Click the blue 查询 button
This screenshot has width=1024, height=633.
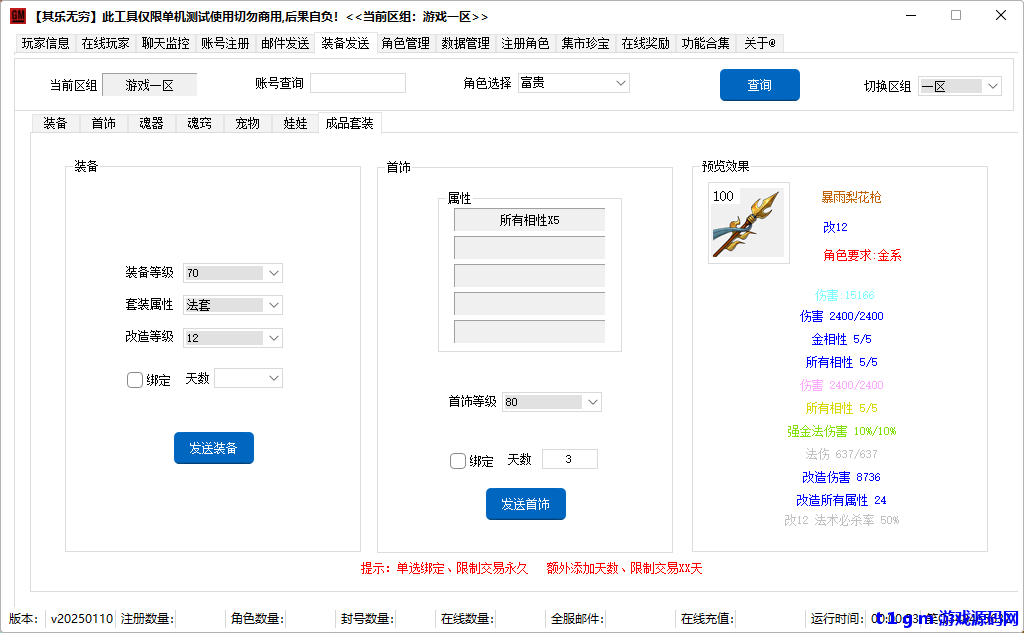tap(759, 85)
